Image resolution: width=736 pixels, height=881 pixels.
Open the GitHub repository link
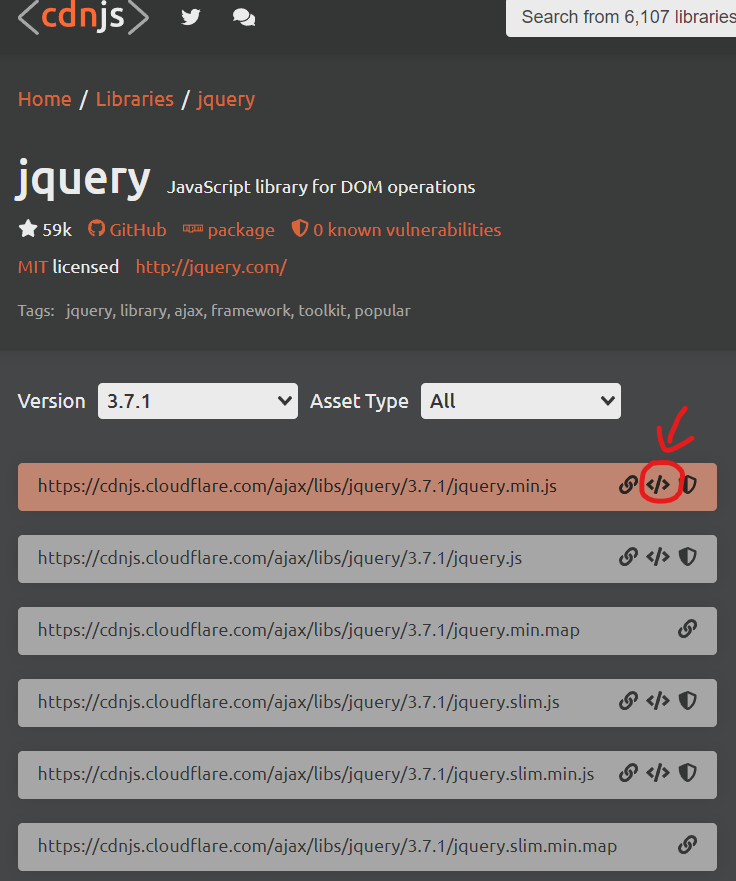click(128, 230)
